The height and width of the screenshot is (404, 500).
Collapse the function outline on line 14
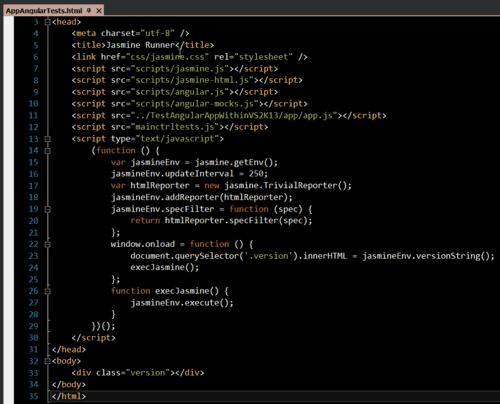pos(48,151)
